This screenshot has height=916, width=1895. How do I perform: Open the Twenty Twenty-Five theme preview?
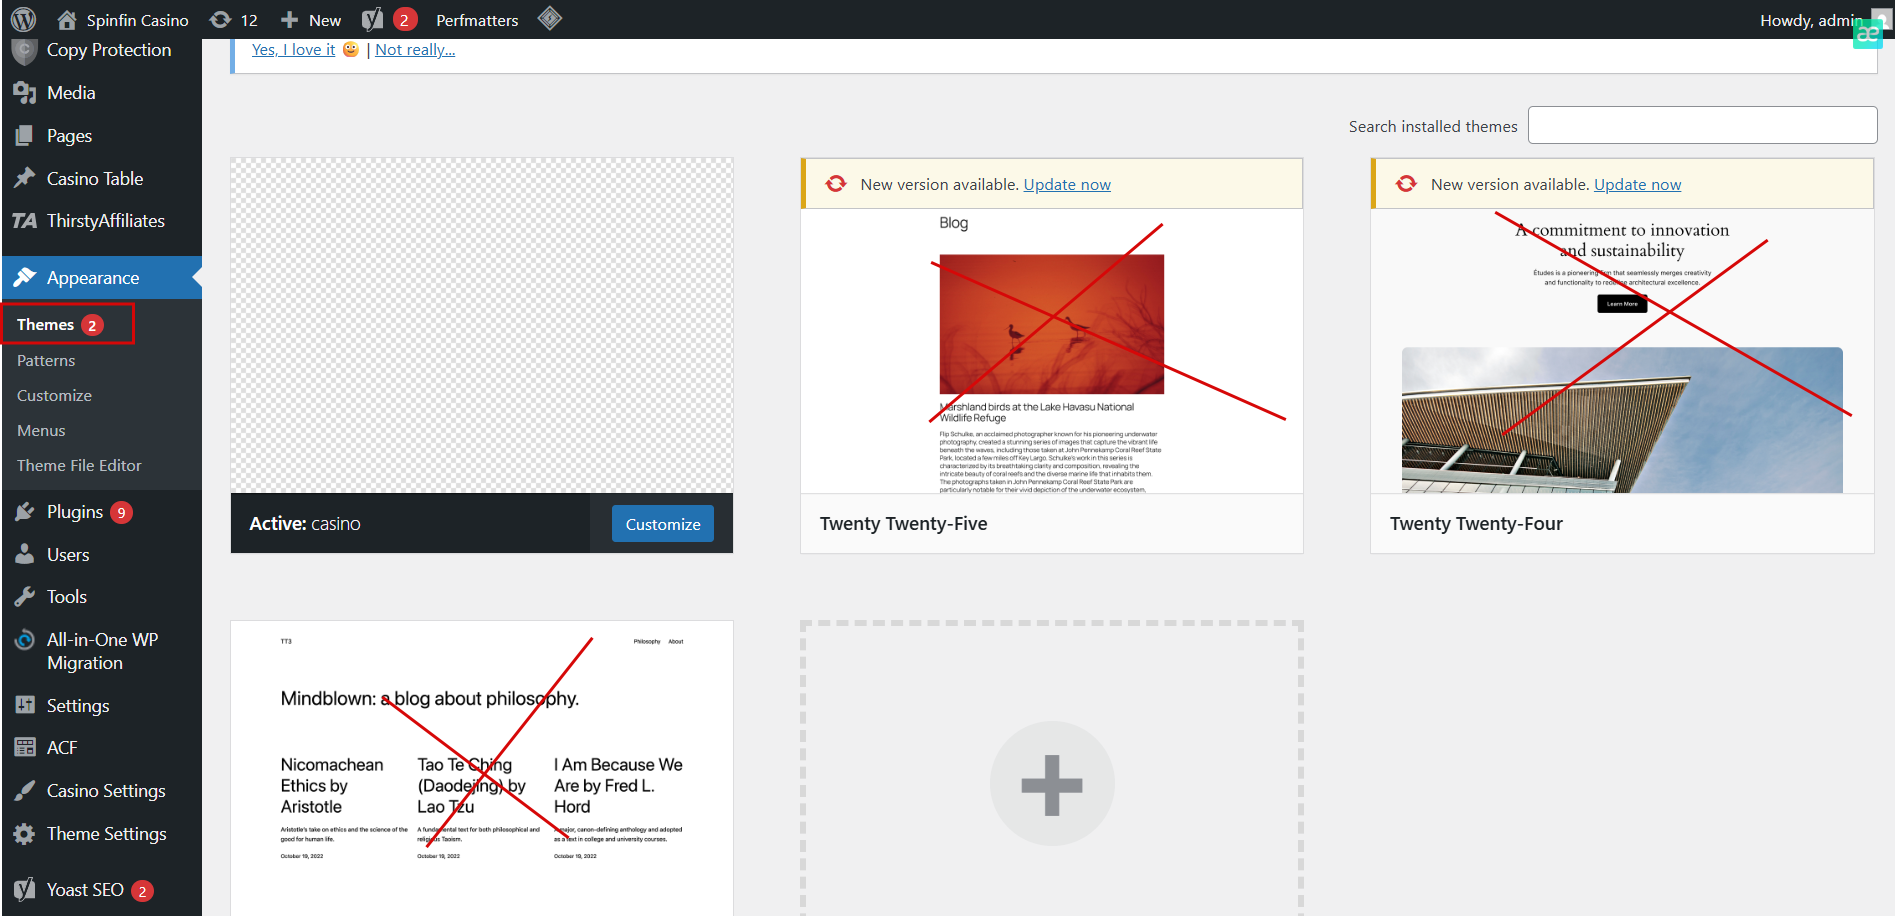(x=1052, y=350)
